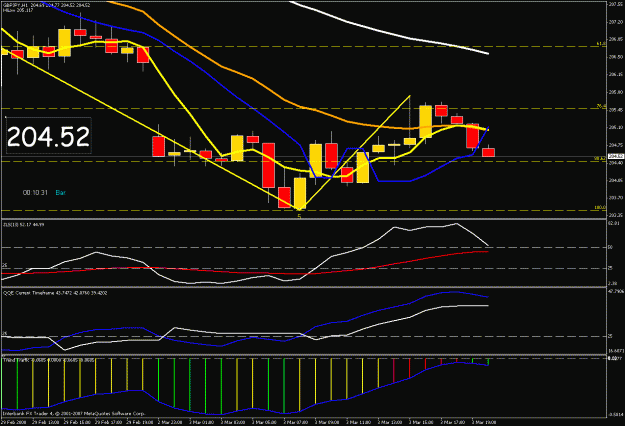This screenshot has width=625, height=426.
Task: Click the '29 Feb 19:00' time axis label
Action: coord(139,422)
